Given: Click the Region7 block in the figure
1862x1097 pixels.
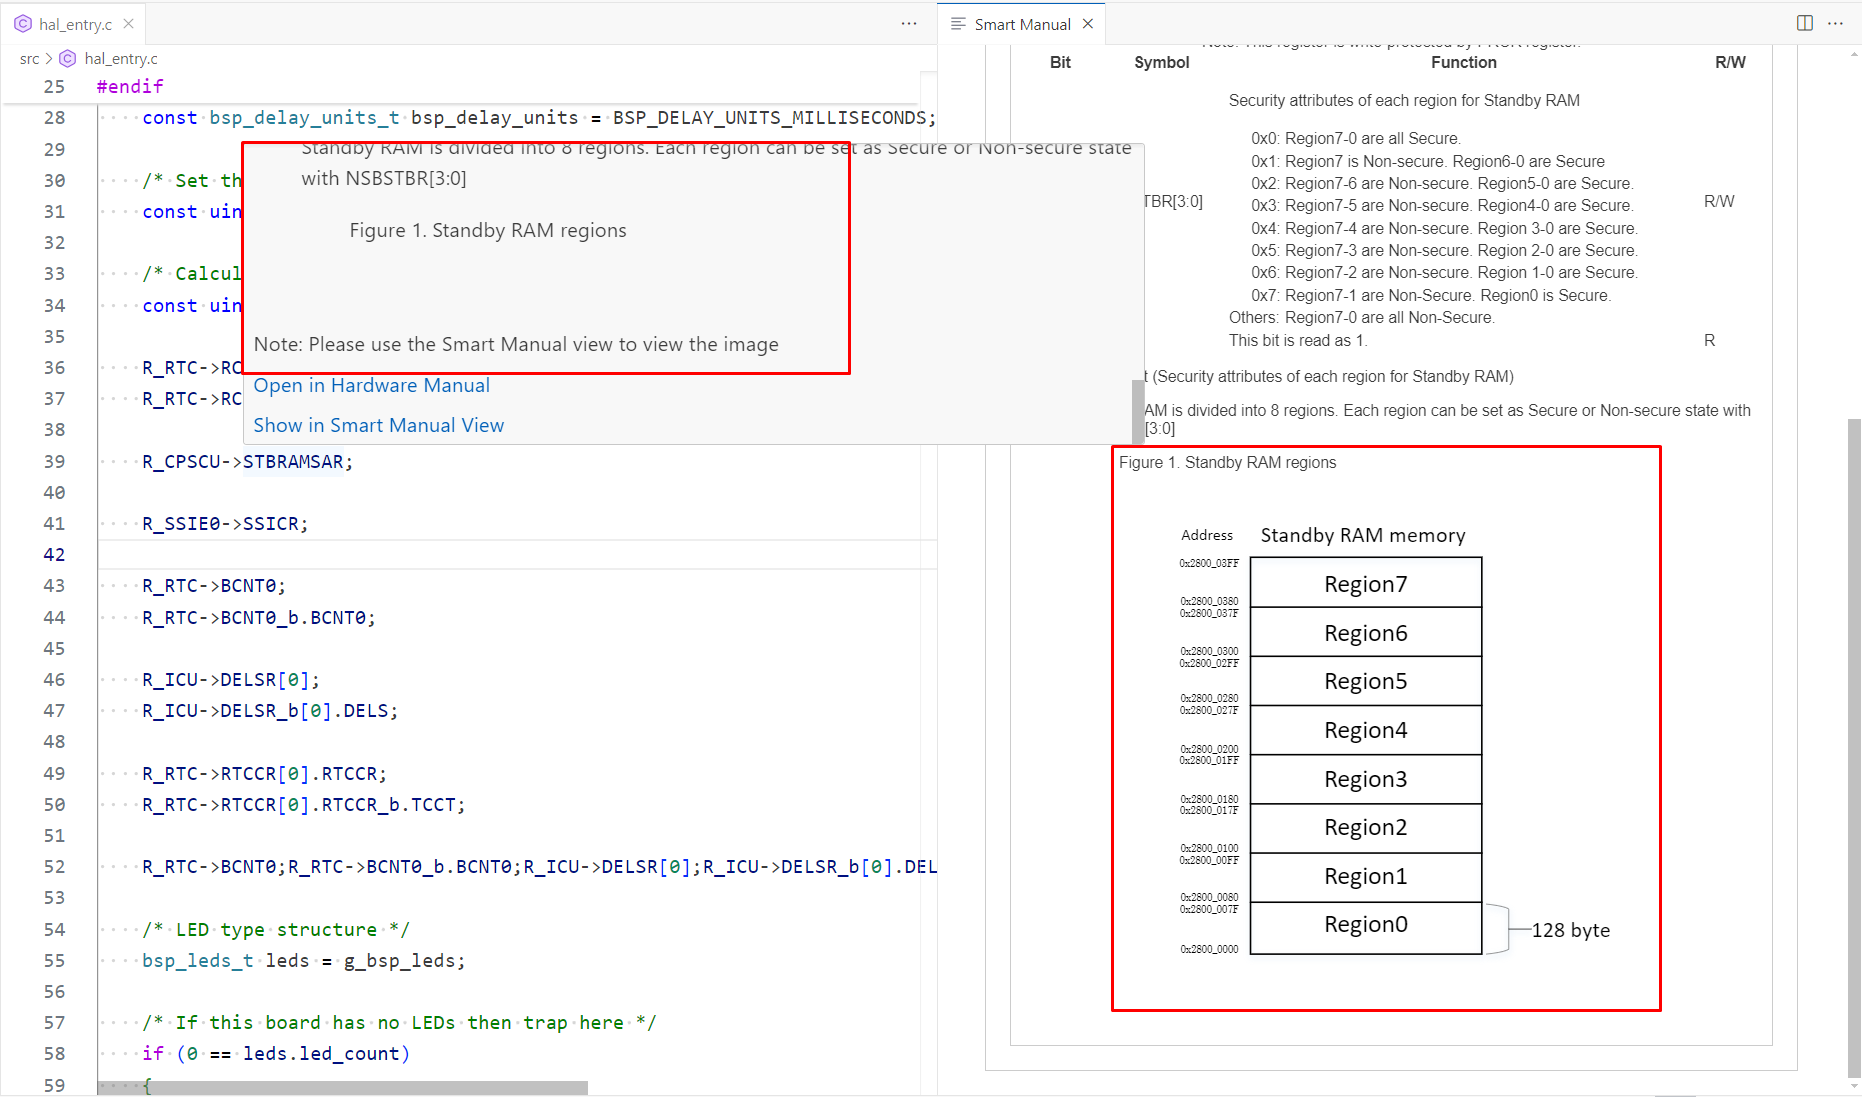Looking at the screenshot, I should 1365,584.
